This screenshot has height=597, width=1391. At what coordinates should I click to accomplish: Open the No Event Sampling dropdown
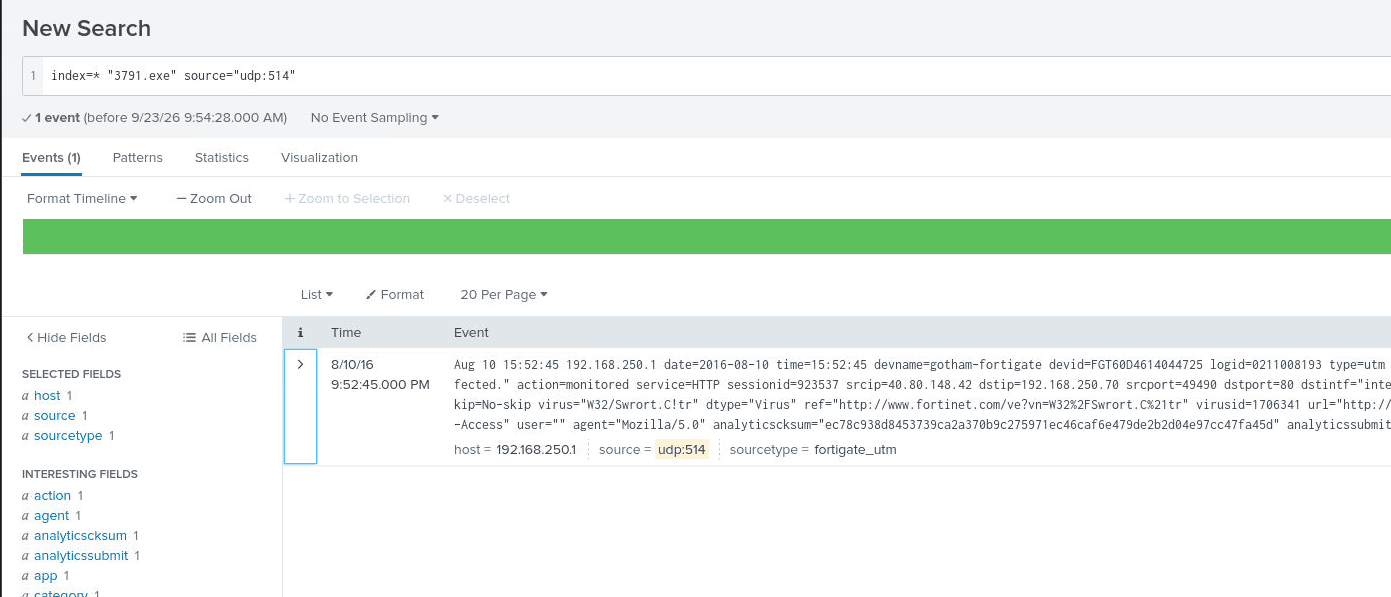[375, 117]
